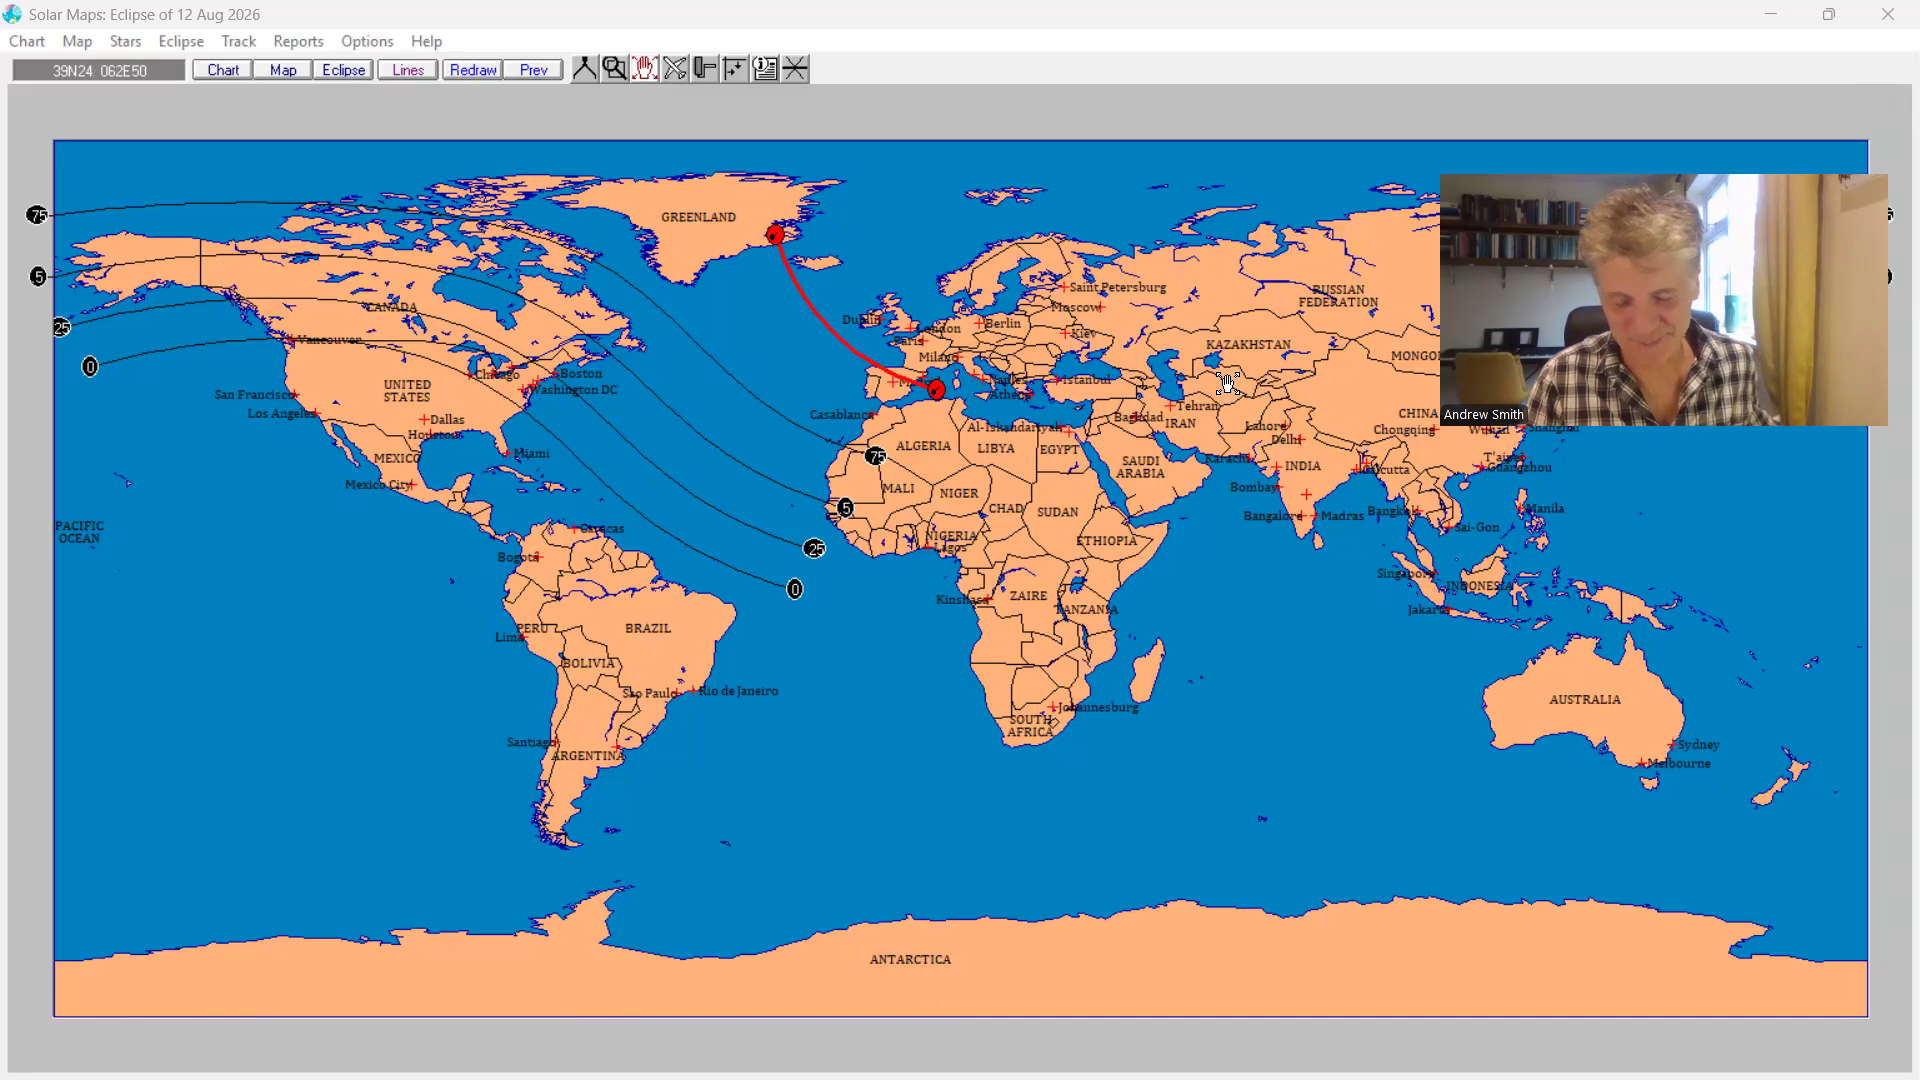Screen dimensions: 1920x1080
Task: Click the crossed lines toolbar icon
Action: pos(795,69)
